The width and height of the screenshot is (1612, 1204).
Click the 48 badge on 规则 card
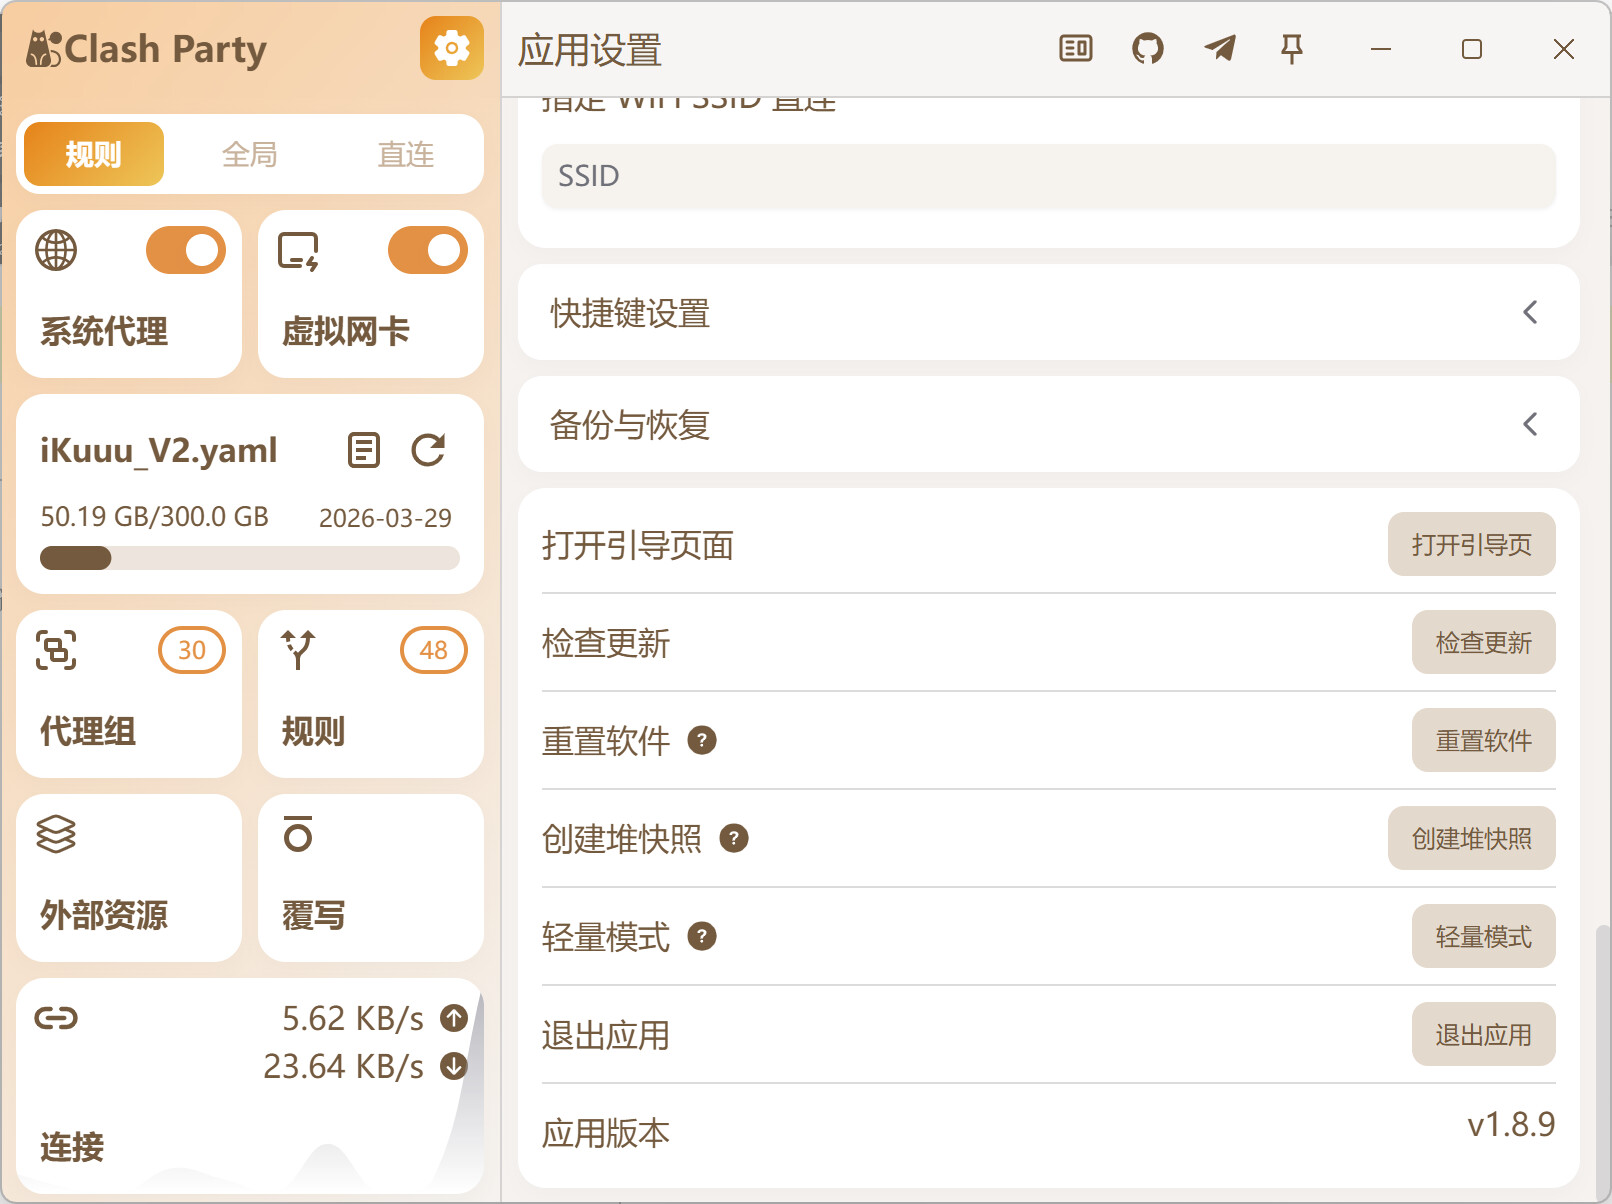[x=434, y=650]
